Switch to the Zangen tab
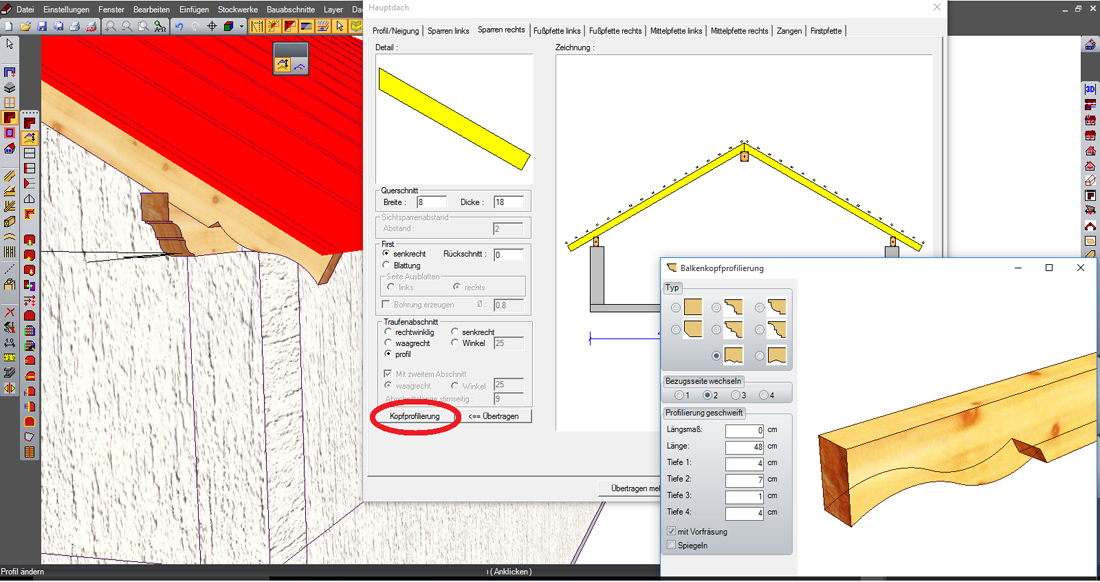Viewport: 1100px width, 582px height. pyautogui.click(x=789, y=31)
